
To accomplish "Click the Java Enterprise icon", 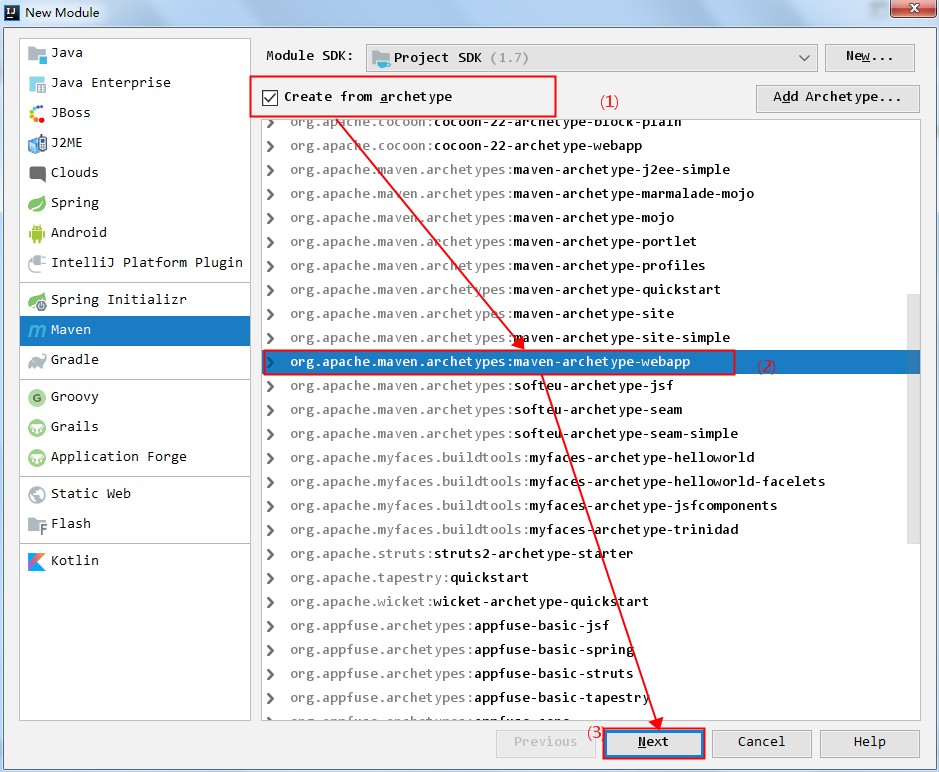I will pyautogui.click(x=37, y=84).
